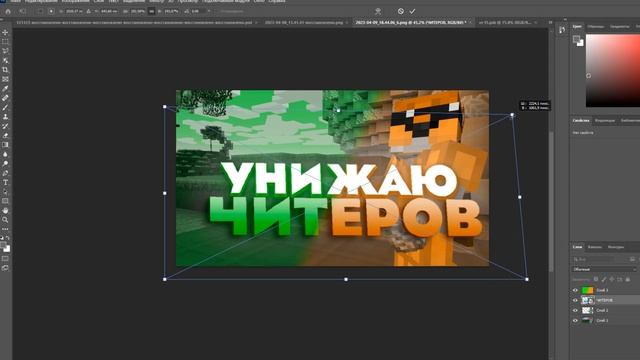Image resolution: width=640 pixels, height=360 pixels.
Task: Select the Brush tool
Action: pyautogui.click(x=5, y=107)
